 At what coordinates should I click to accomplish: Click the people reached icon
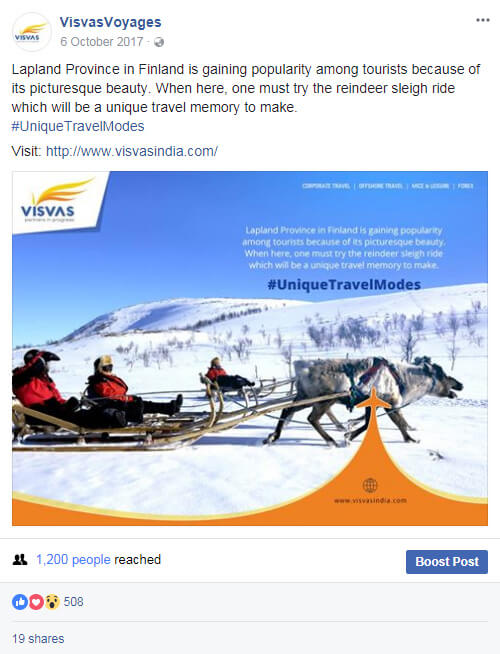20,560
